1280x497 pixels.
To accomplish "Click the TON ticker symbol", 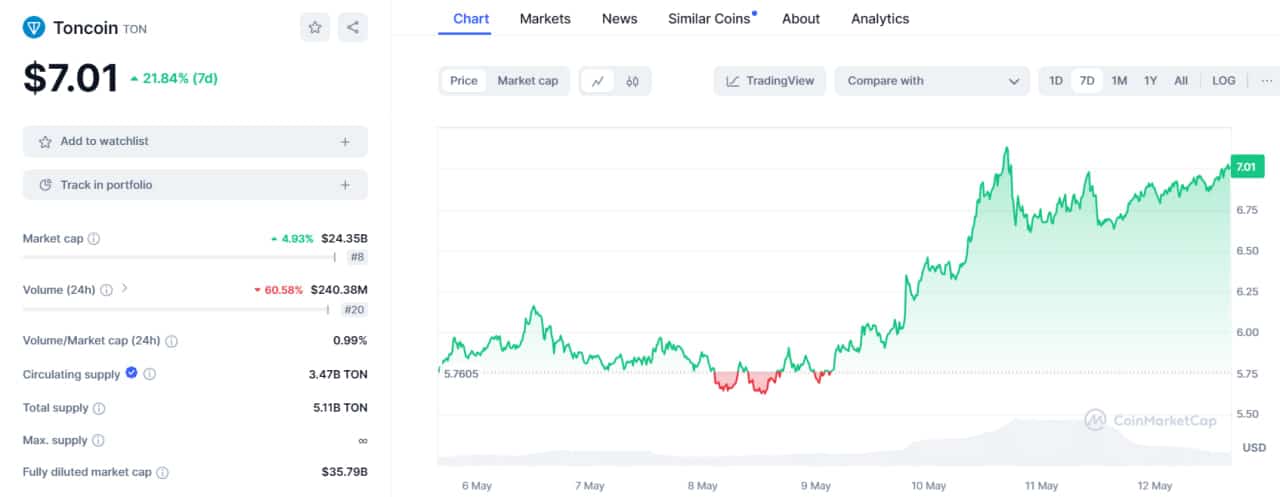I will pyautogui.click(x=135, y=29).
